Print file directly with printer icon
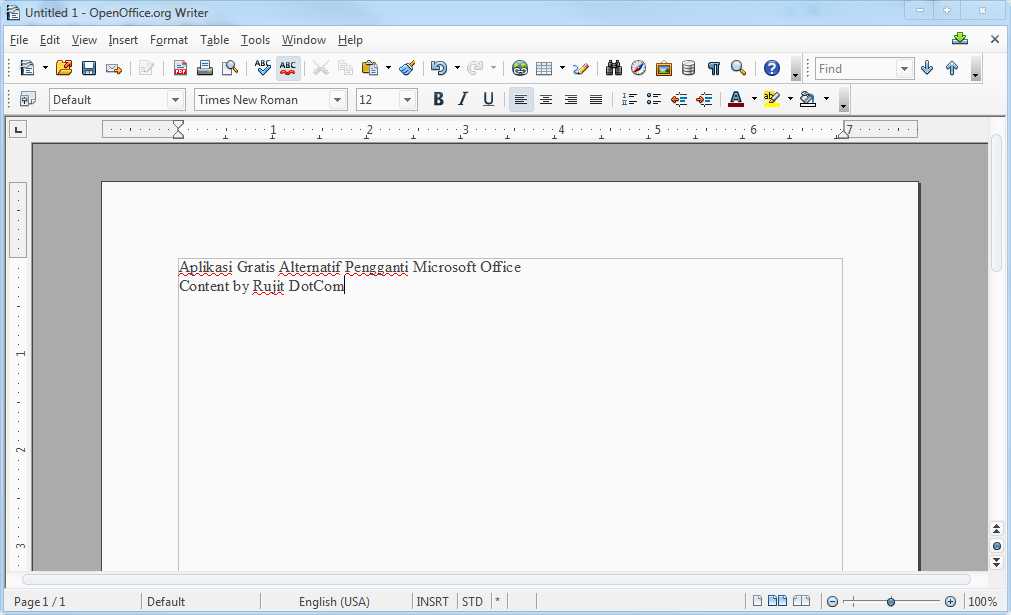 [x=205, y=68]
